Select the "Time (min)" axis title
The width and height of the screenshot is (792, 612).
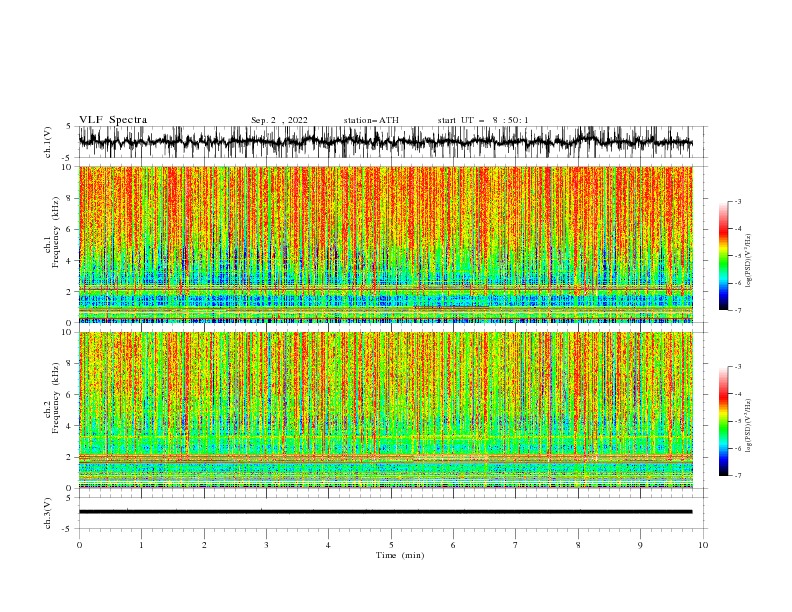coord(400,555)
